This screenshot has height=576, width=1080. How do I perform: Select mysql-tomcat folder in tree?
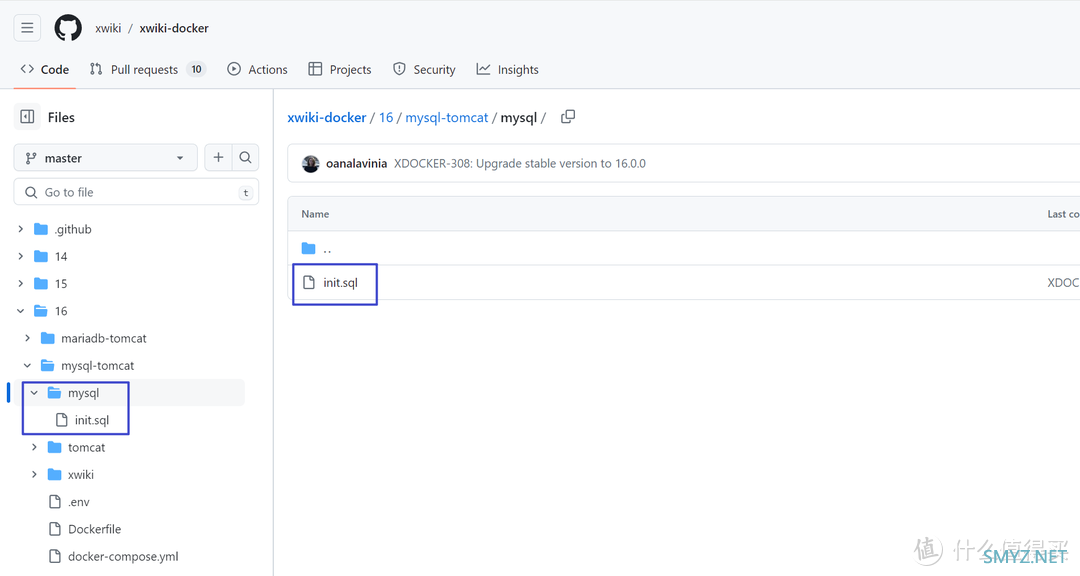pyautogui.click(x=98, y=366)
